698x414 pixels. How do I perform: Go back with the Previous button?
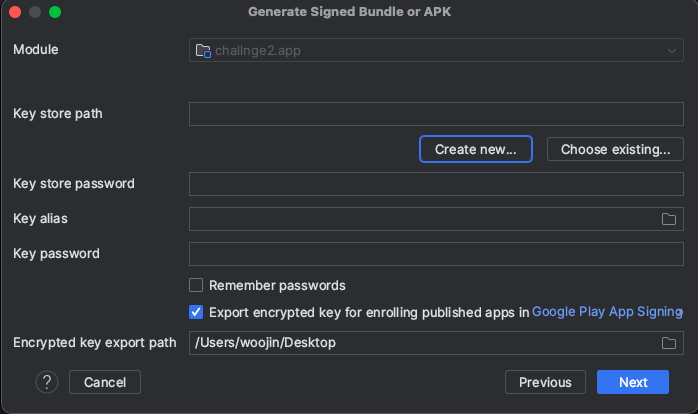tap(545, 382)
